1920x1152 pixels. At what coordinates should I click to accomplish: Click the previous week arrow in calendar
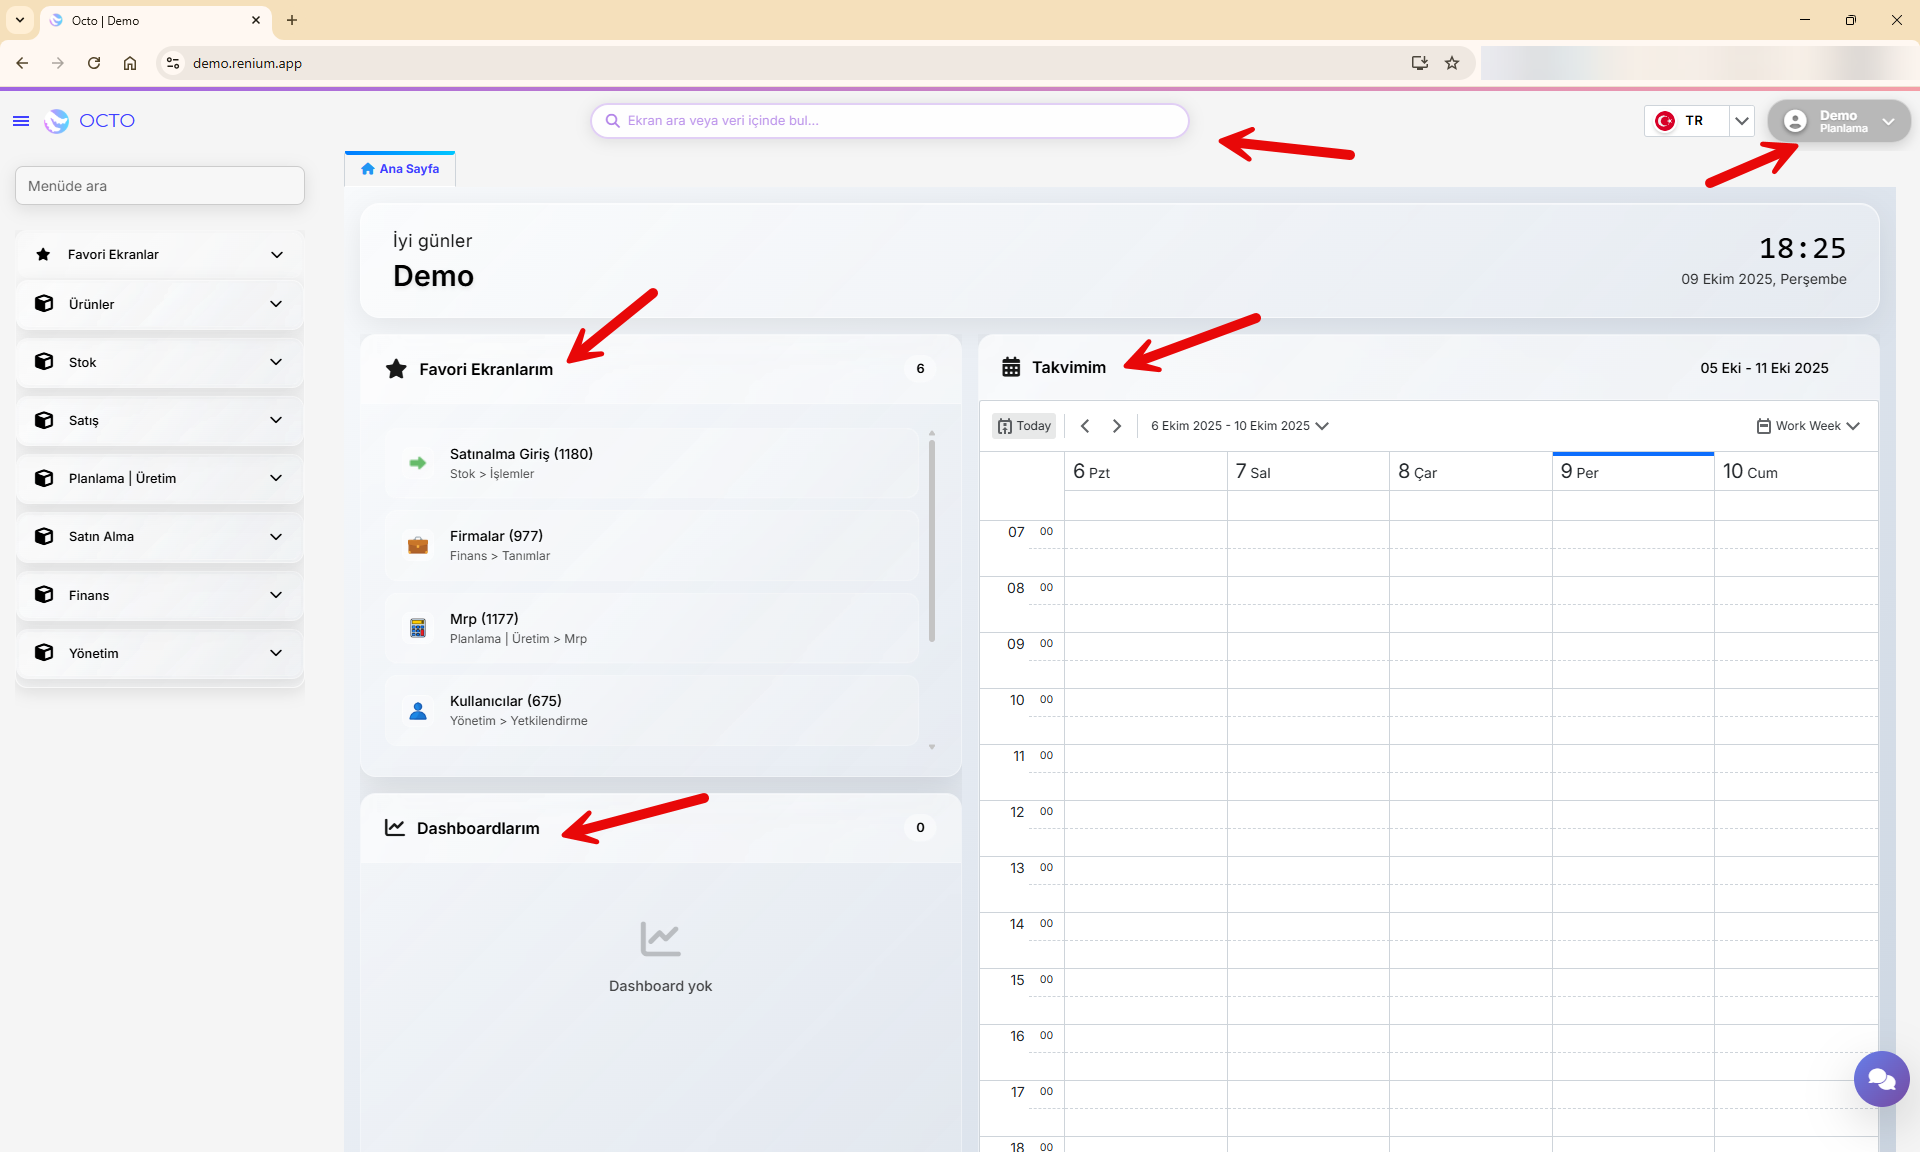[x=1085, y=426]
